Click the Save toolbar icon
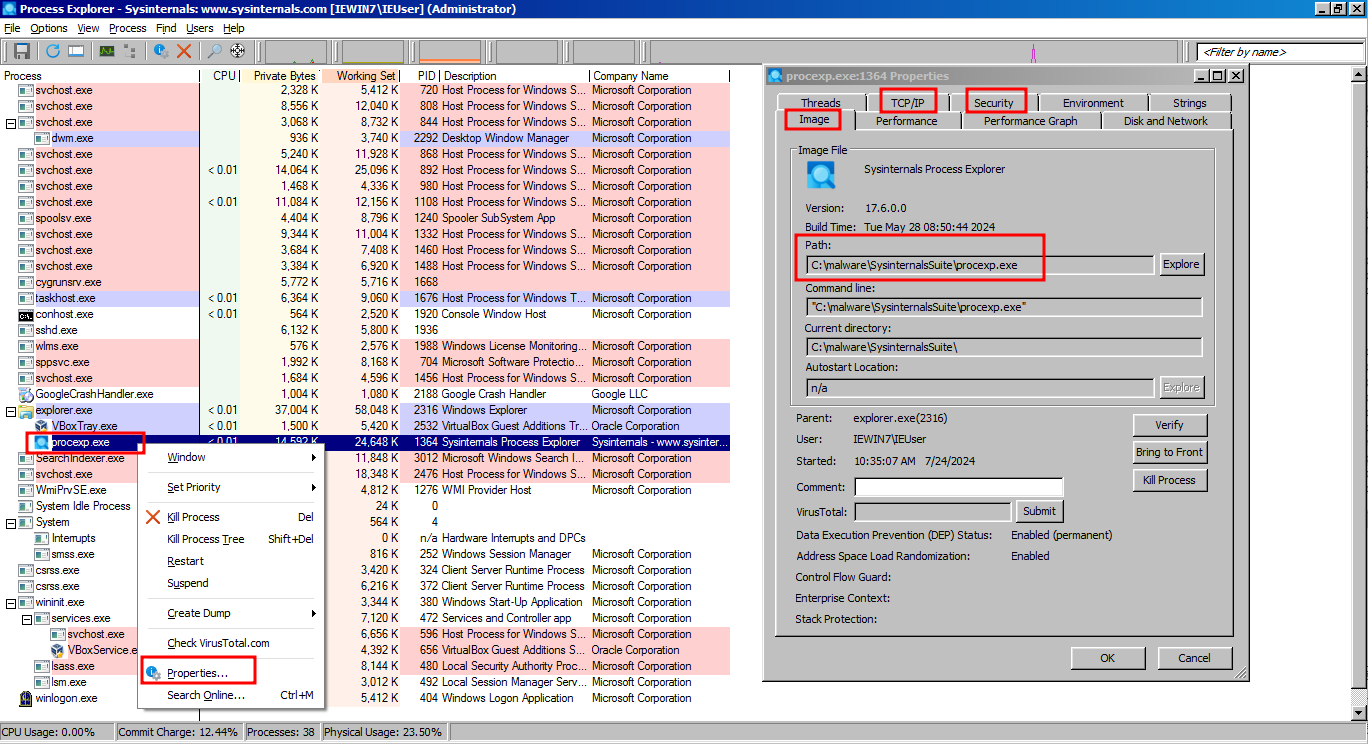This screenshot has width=1368, height=744. click(22, 51)
